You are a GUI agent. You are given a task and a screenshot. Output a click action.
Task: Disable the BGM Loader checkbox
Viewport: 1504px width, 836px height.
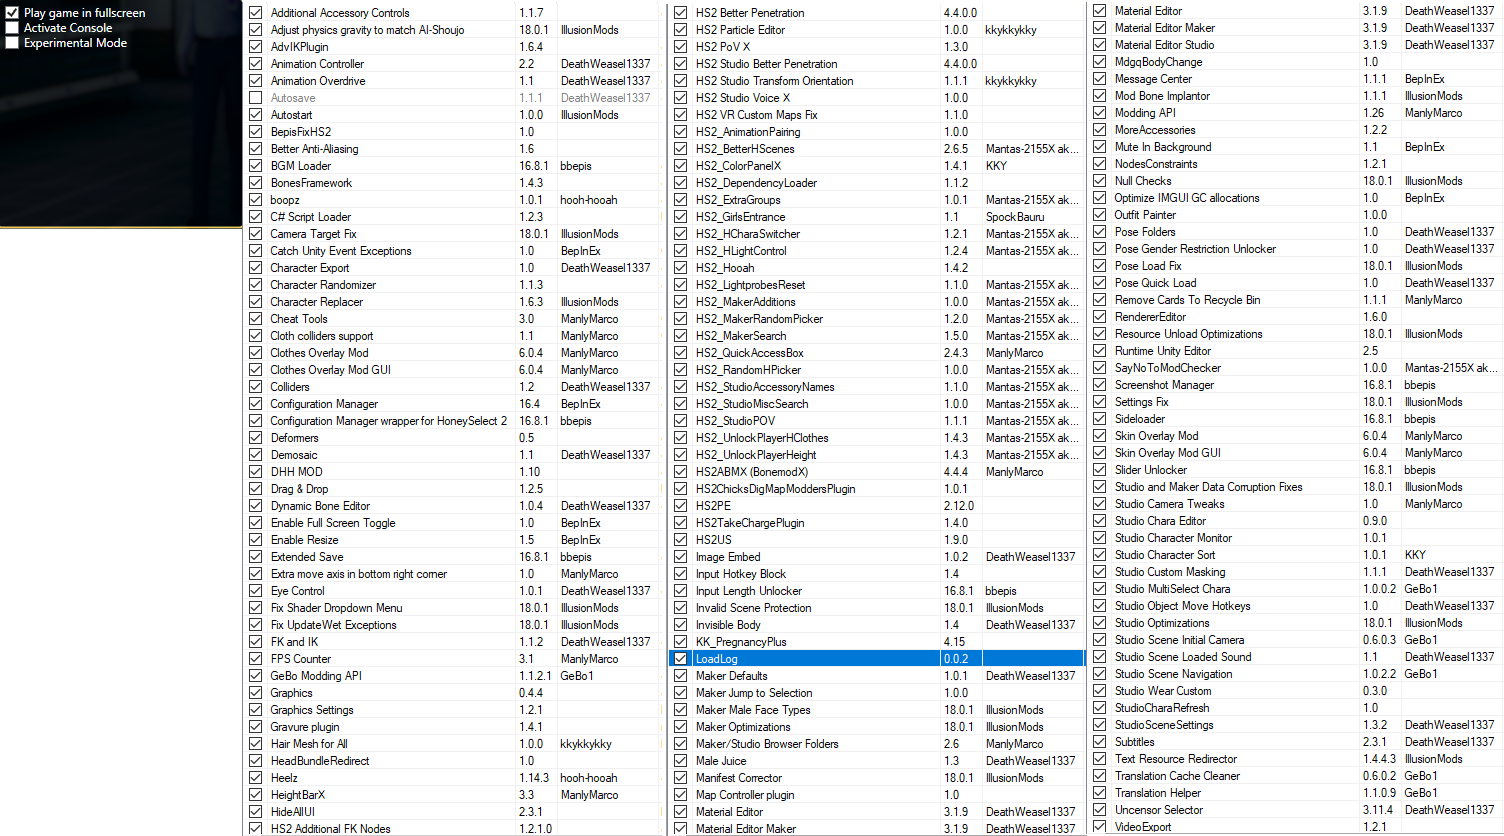coord(256,166)
